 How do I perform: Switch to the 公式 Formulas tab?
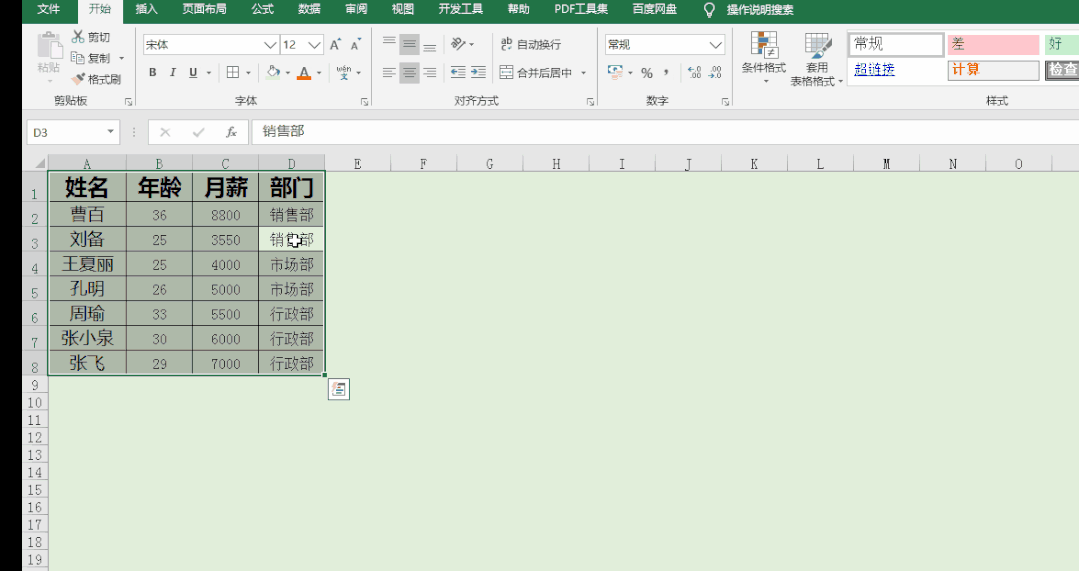point(262,10)
